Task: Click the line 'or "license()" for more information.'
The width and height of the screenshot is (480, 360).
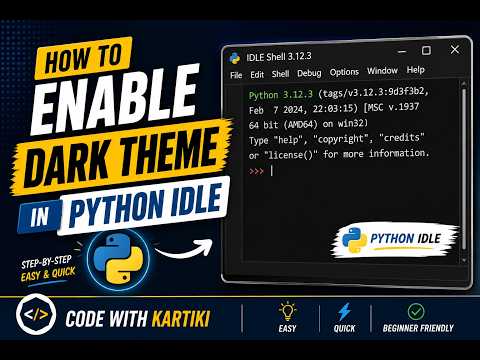Action: point(339,154)
